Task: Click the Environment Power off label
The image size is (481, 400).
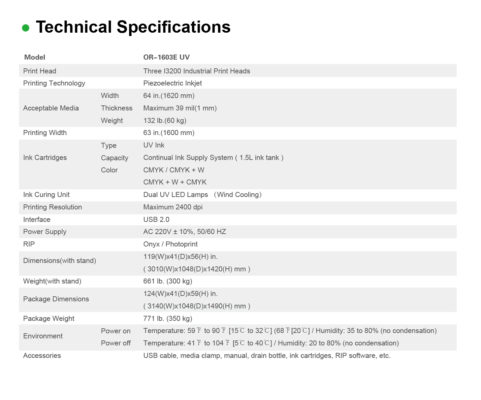Action: pyautogui.click(x=116, y=343)
